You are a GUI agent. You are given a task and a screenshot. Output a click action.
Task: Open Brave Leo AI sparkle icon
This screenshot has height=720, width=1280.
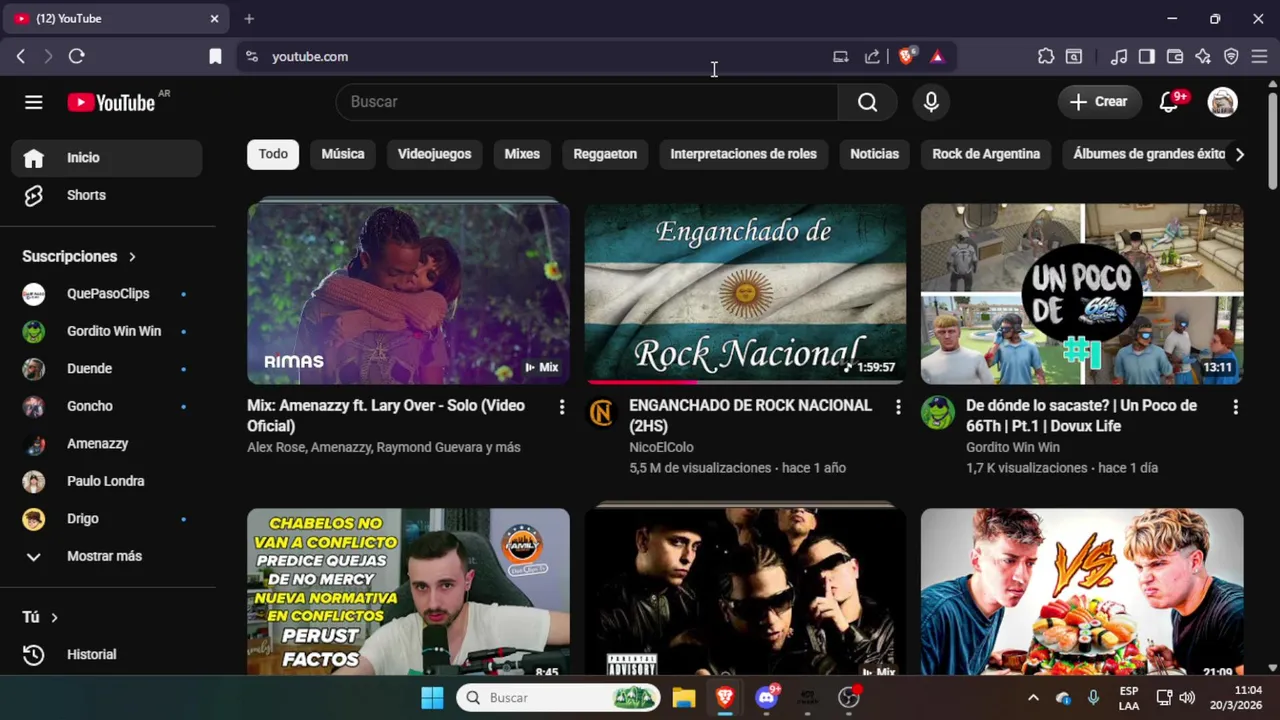point(1203,57)
